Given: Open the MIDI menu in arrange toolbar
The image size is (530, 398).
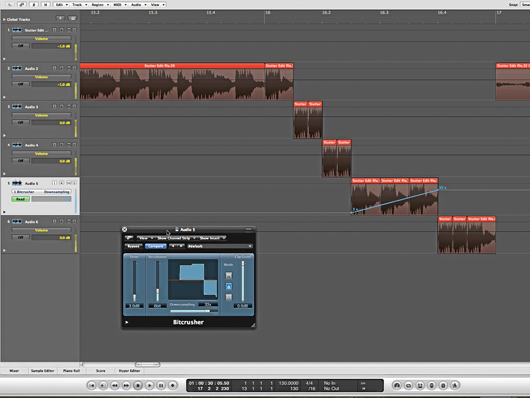Looking at the screenshot, I should click(119, 4).
